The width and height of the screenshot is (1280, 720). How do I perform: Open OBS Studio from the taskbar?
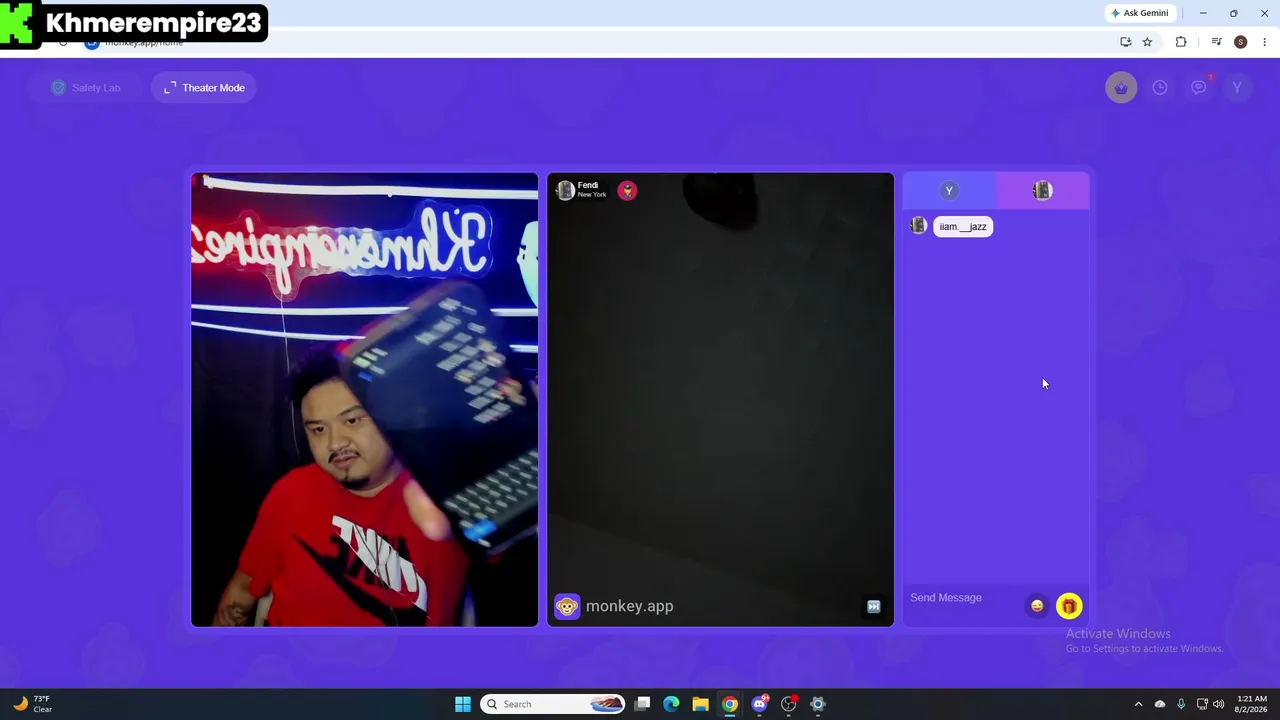pyautogui.click(x=788, y=704)
